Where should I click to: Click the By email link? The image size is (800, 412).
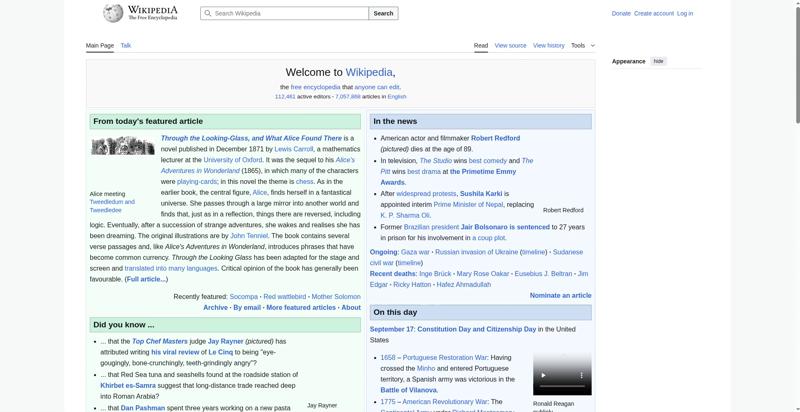(x=247, y=307)
